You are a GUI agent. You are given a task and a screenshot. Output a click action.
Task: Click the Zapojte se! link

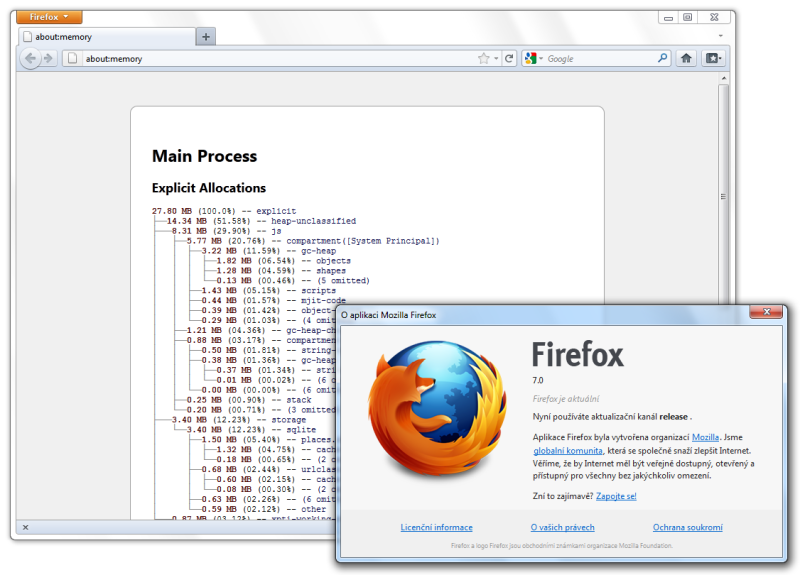(x=616, y=496)
